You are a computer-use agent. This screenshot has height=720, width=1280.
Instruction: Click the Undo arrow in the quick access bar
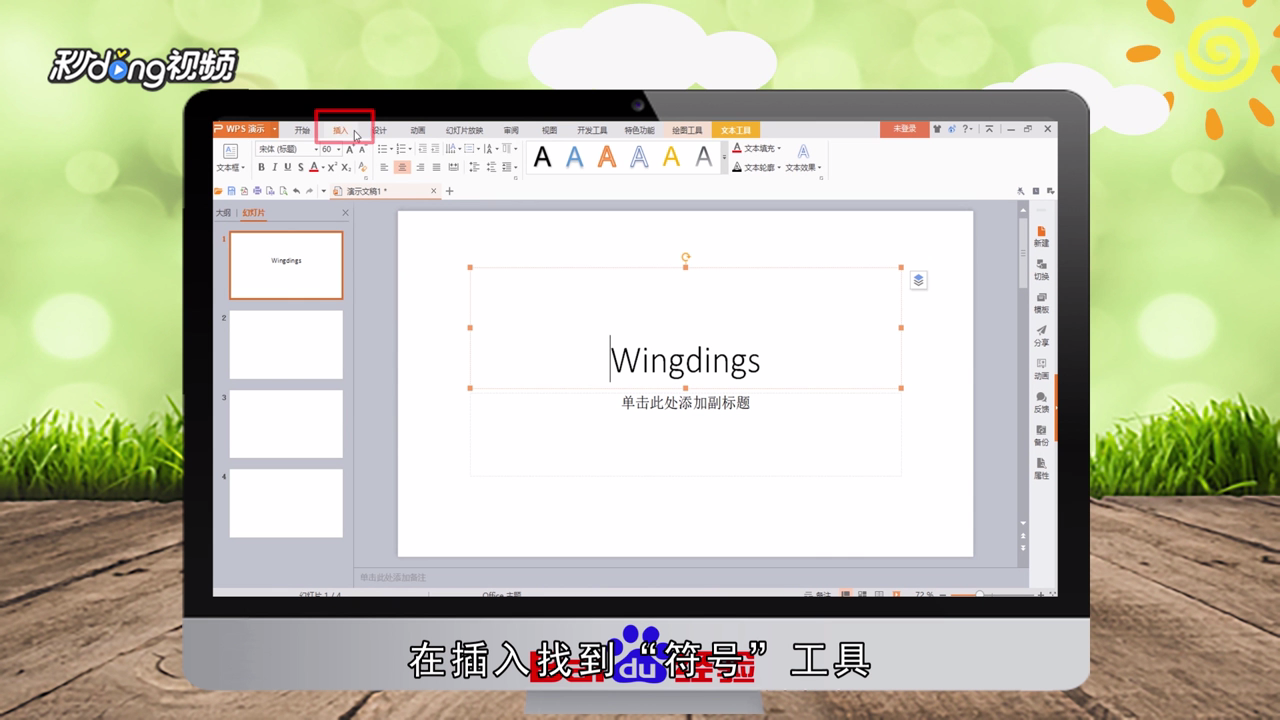[x=296, y=190]
